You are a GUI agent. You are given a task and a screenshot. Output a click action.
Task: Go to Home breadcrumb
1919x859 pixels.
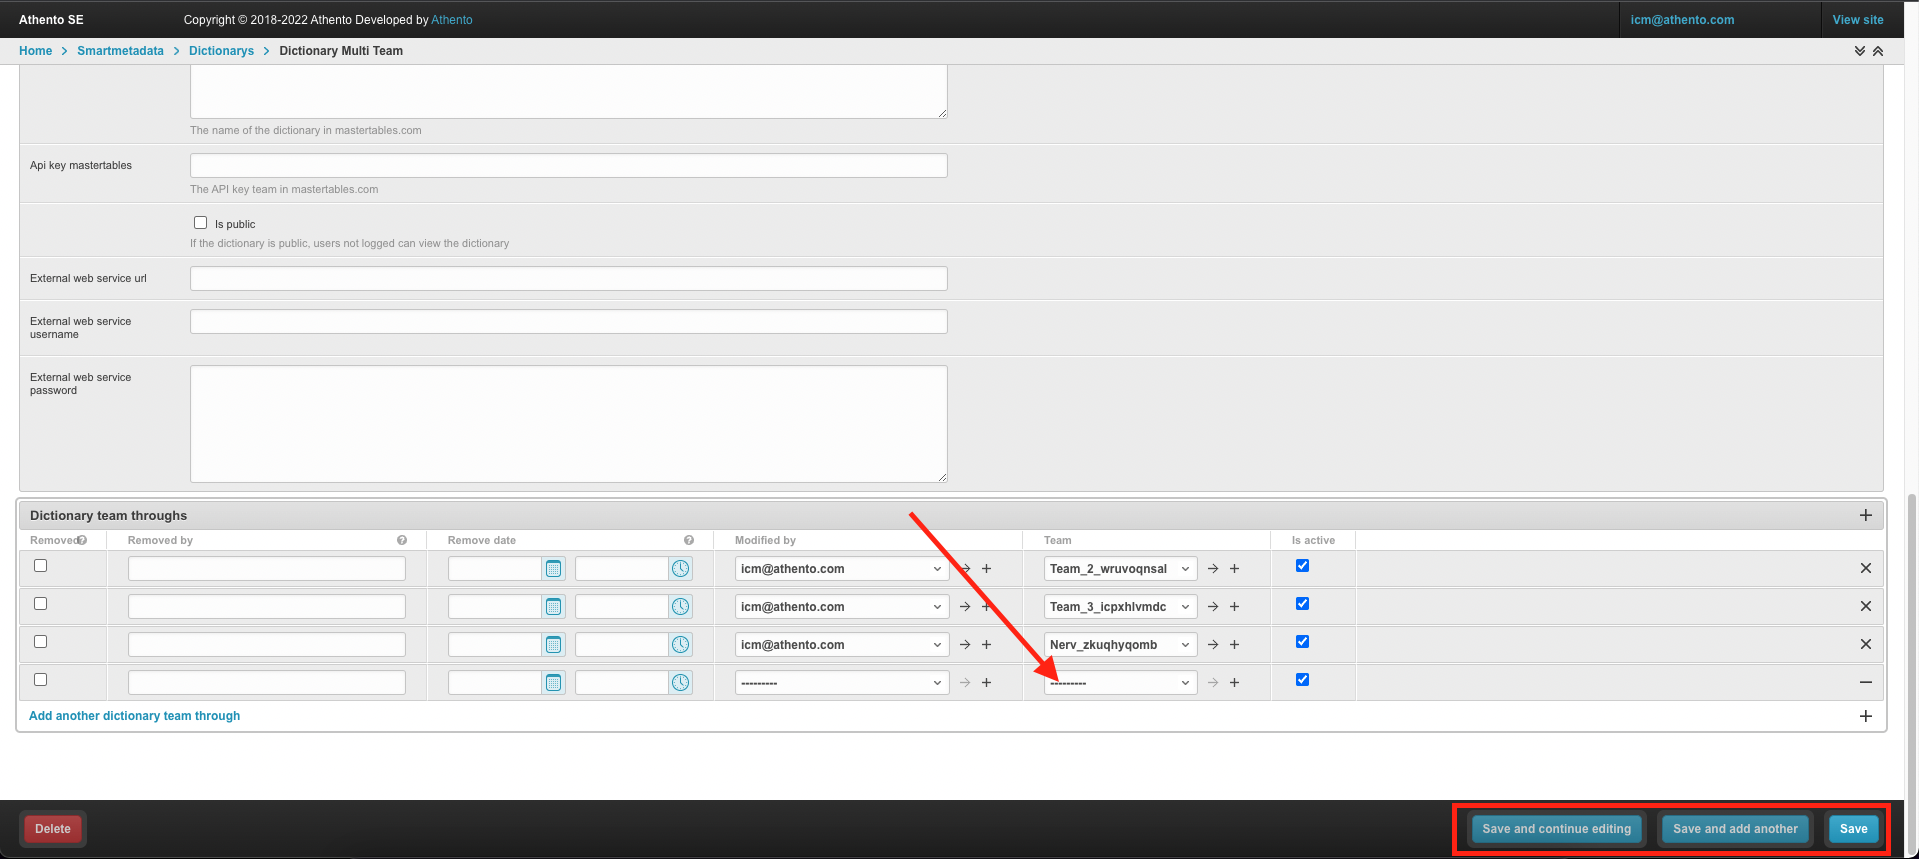tap(36, 51)
